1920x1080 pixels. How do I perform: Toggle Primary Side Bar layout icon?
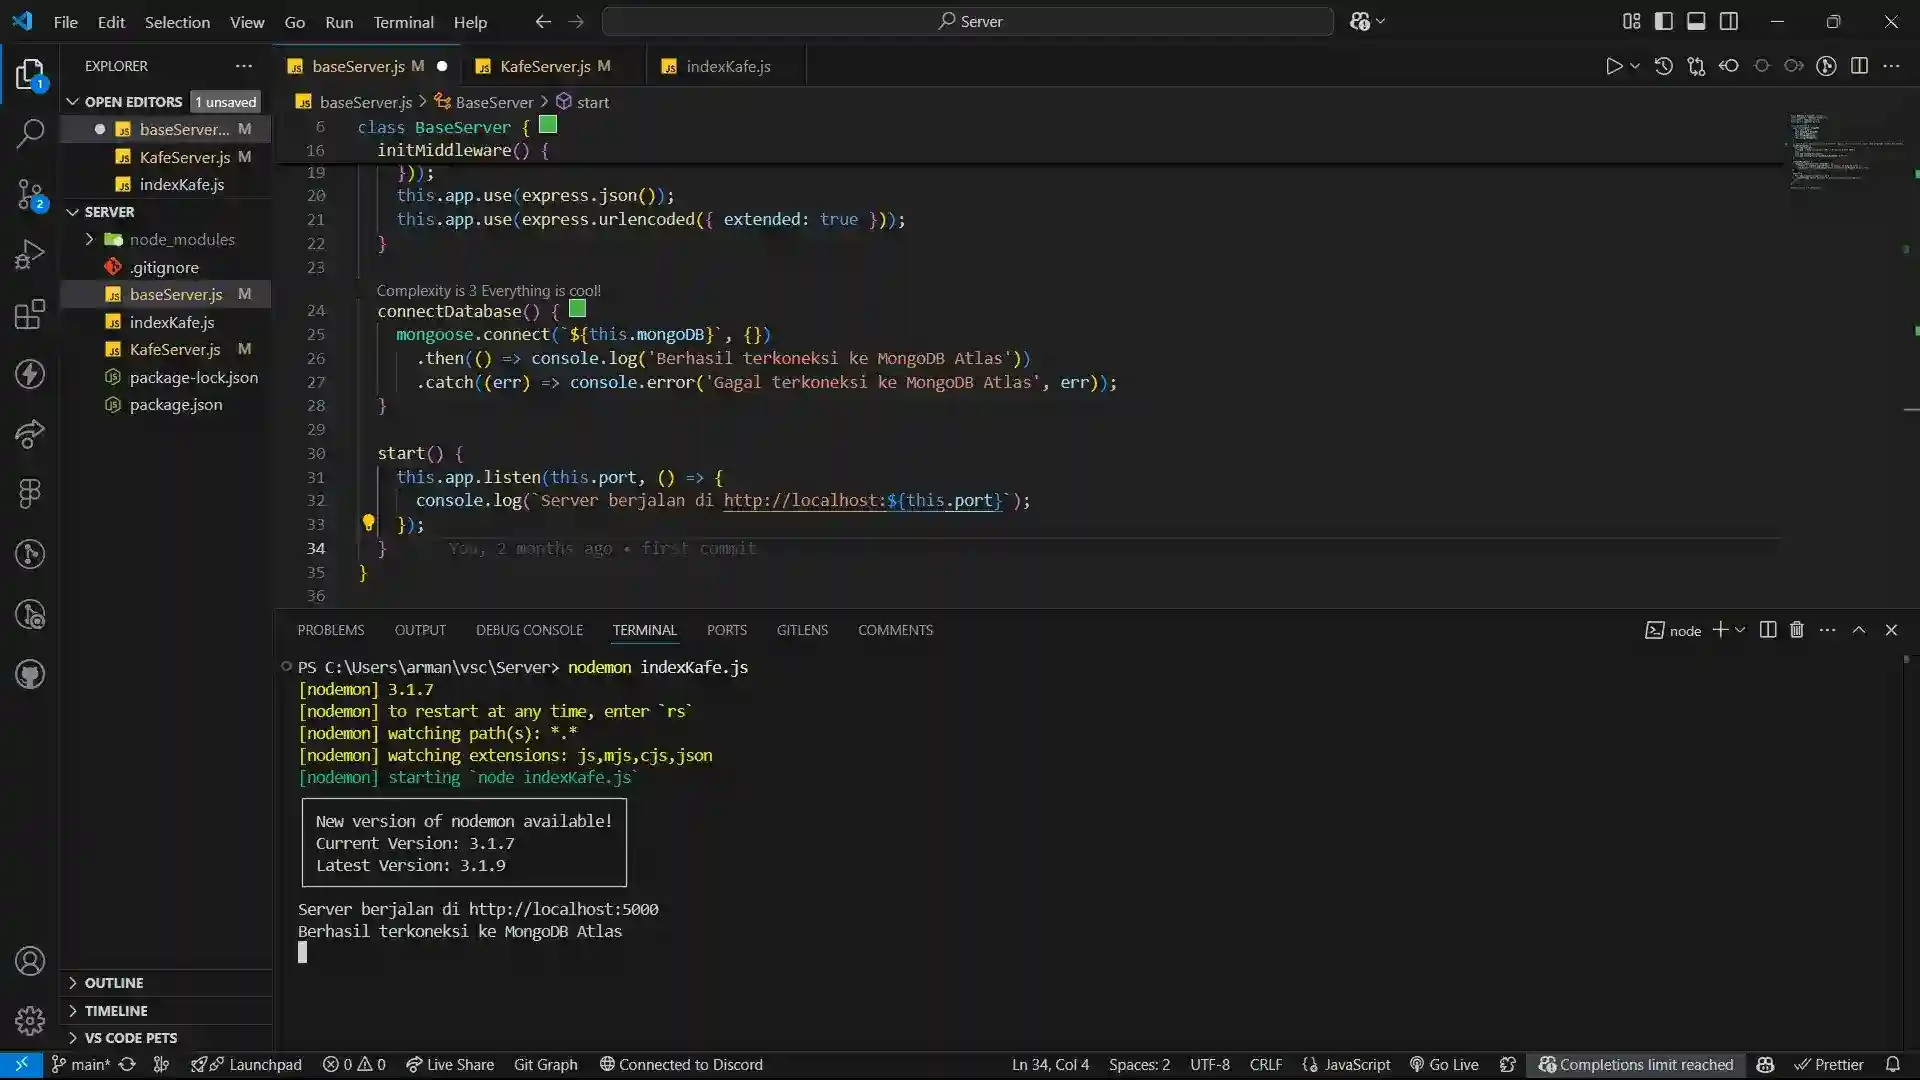click(1664, 21)
